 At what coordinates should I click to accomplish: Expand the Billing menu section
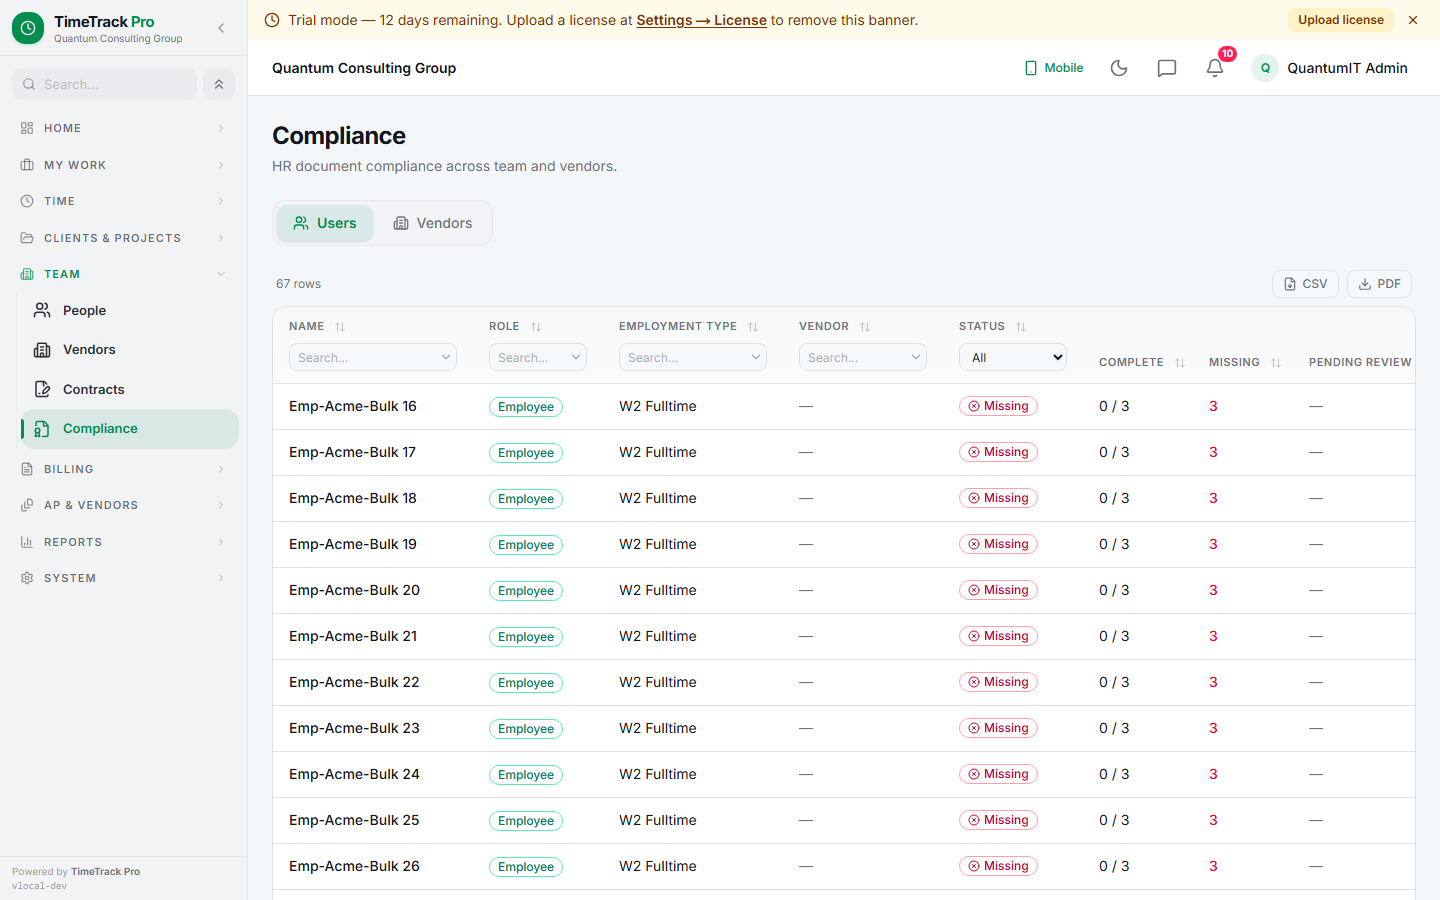(x=124, y=469)
